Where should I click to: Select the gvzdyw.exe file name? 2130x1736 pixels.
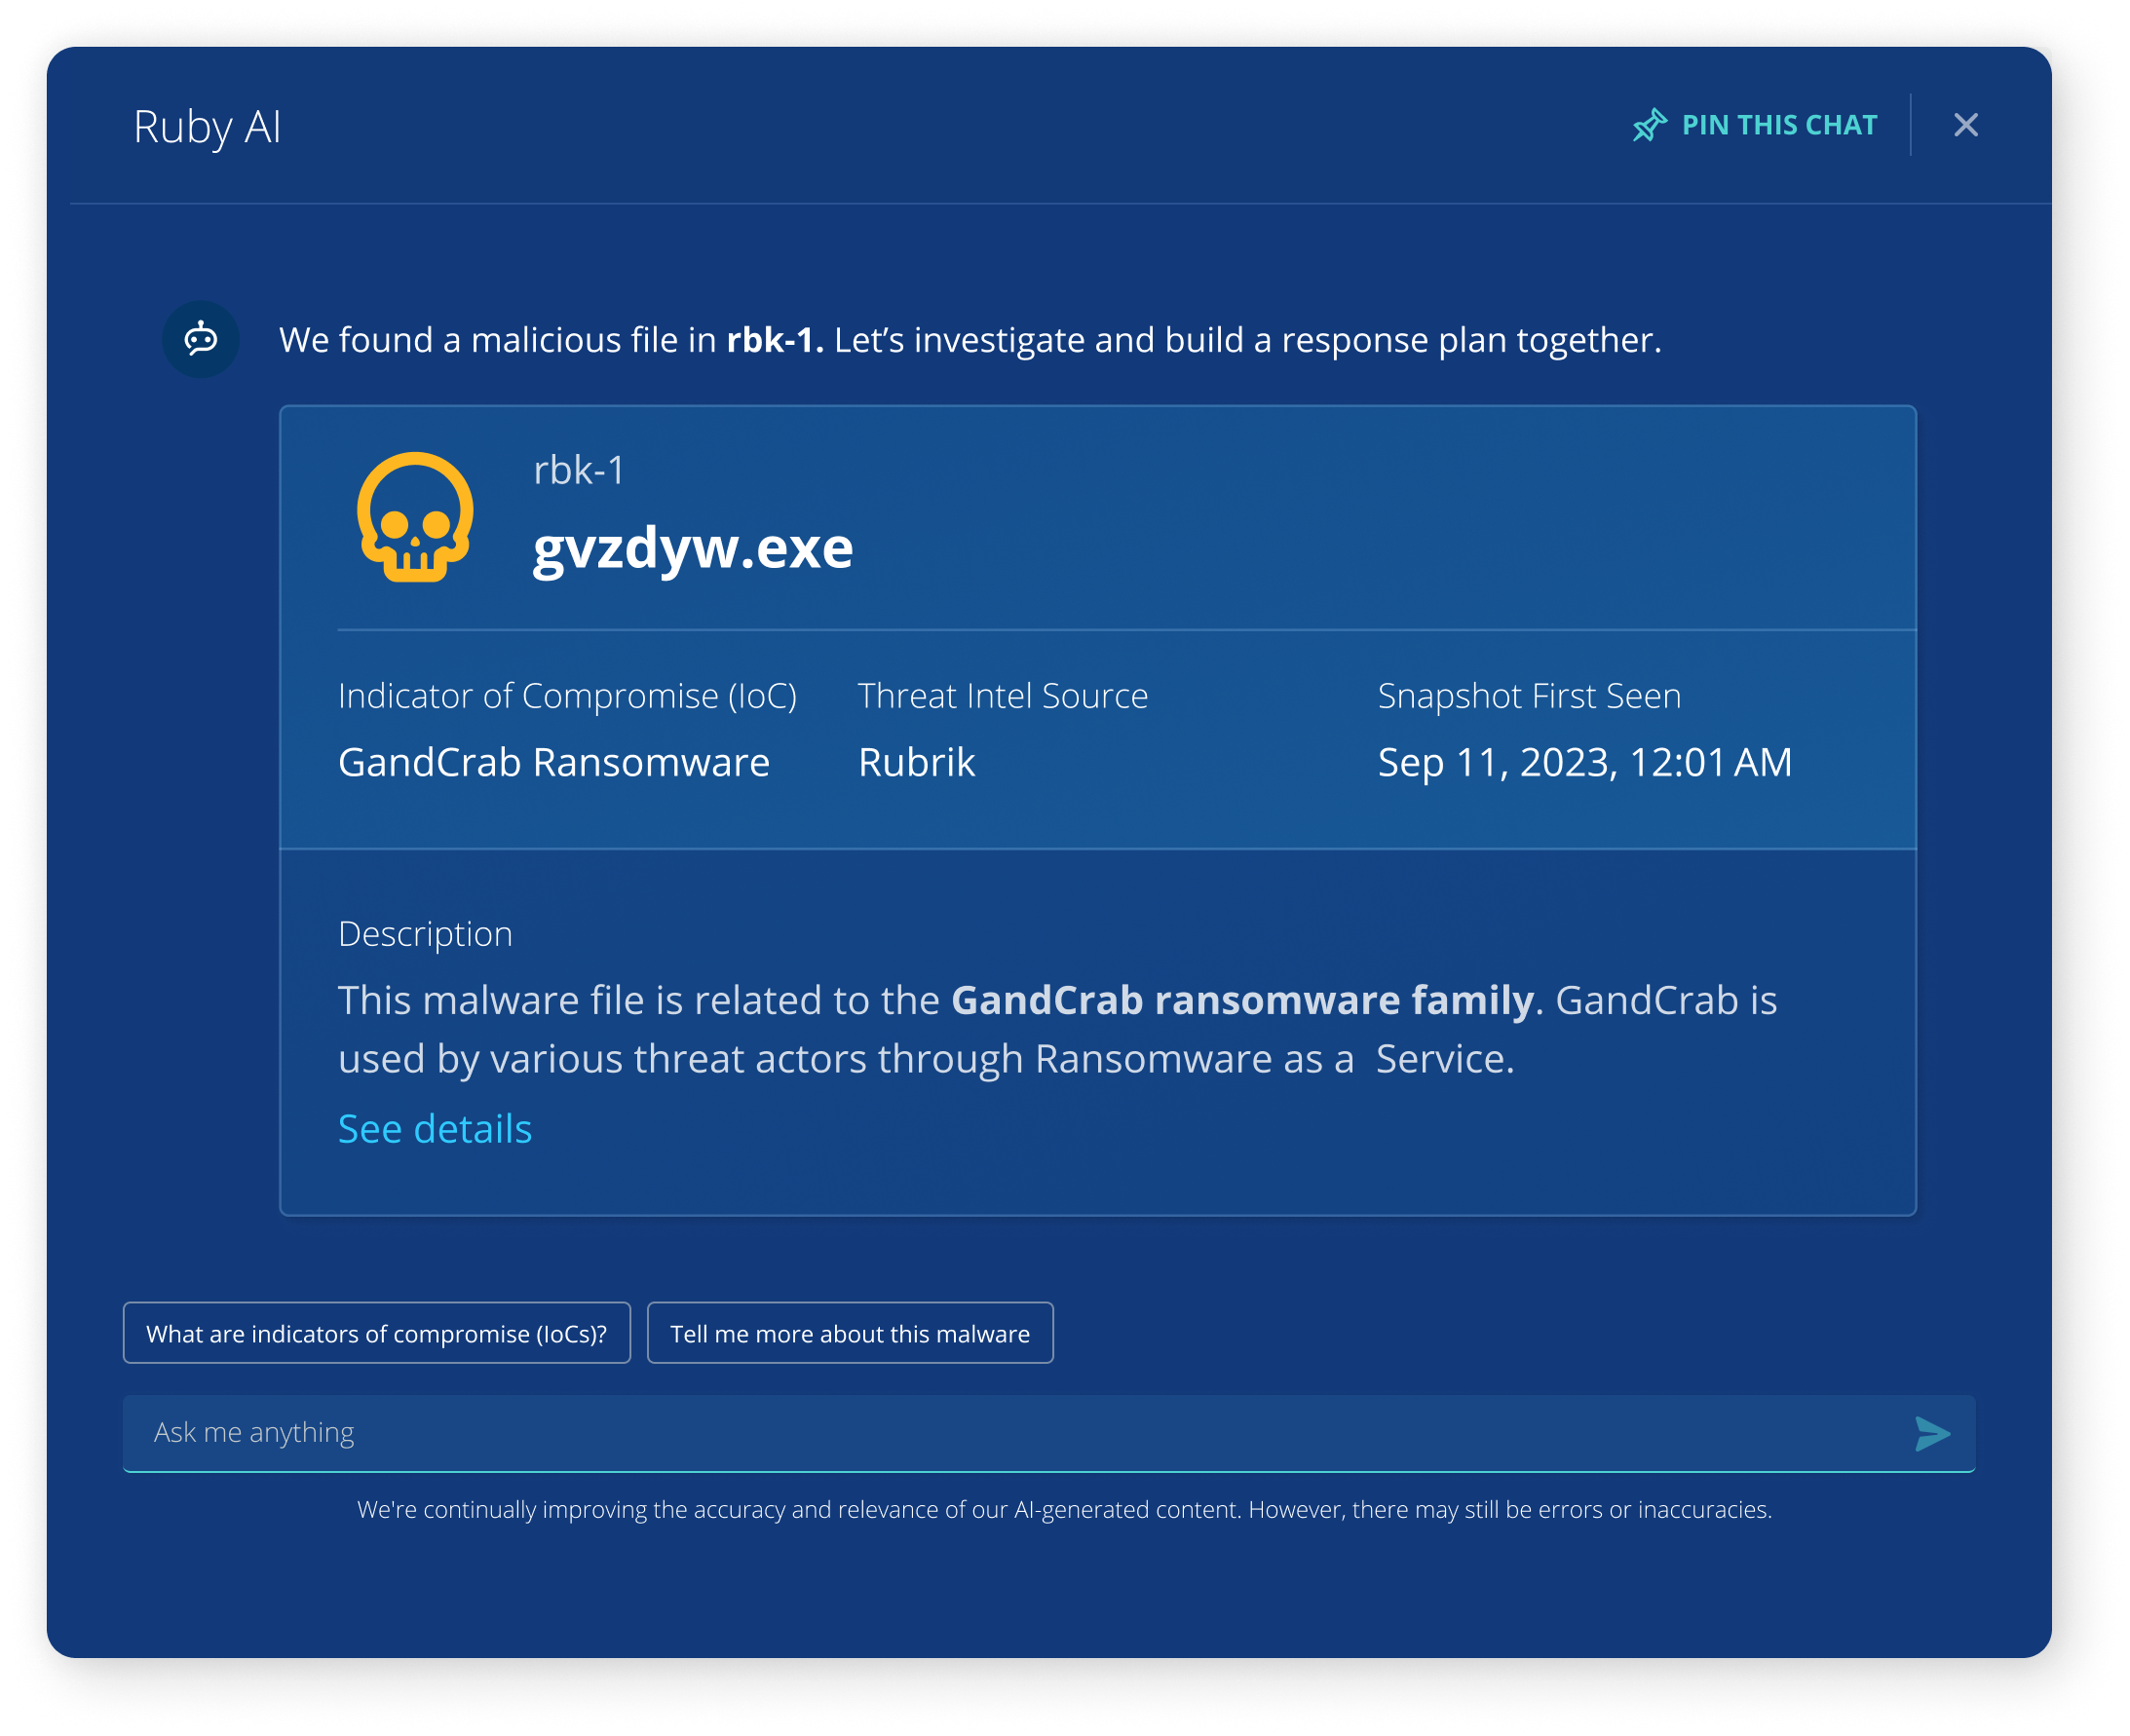[x=693, y=548]
